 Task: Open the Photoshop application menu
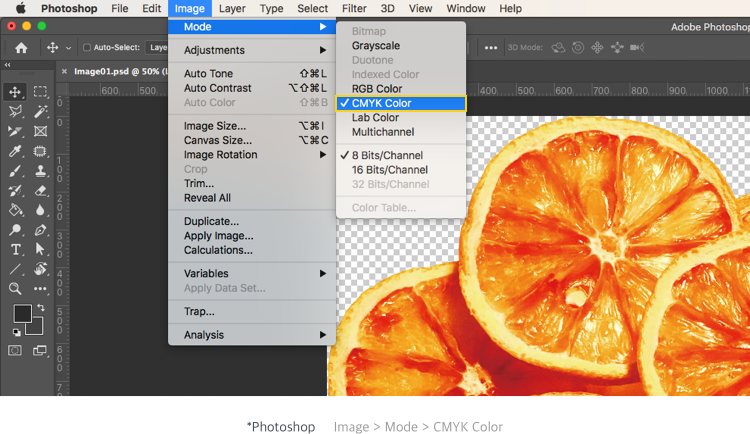pos(69,9)
